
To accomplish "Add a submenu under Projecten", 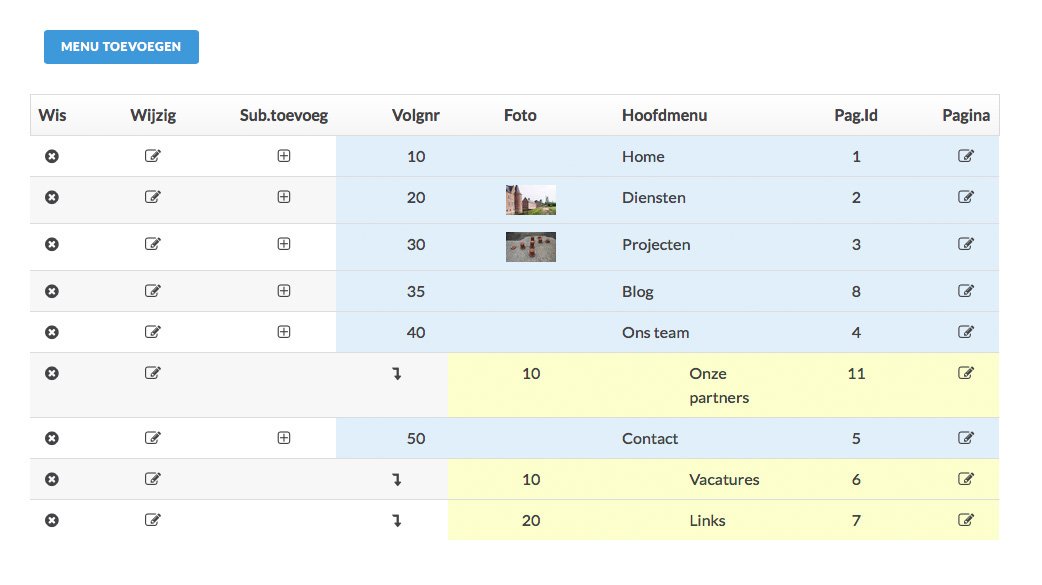I will (284, 244).
